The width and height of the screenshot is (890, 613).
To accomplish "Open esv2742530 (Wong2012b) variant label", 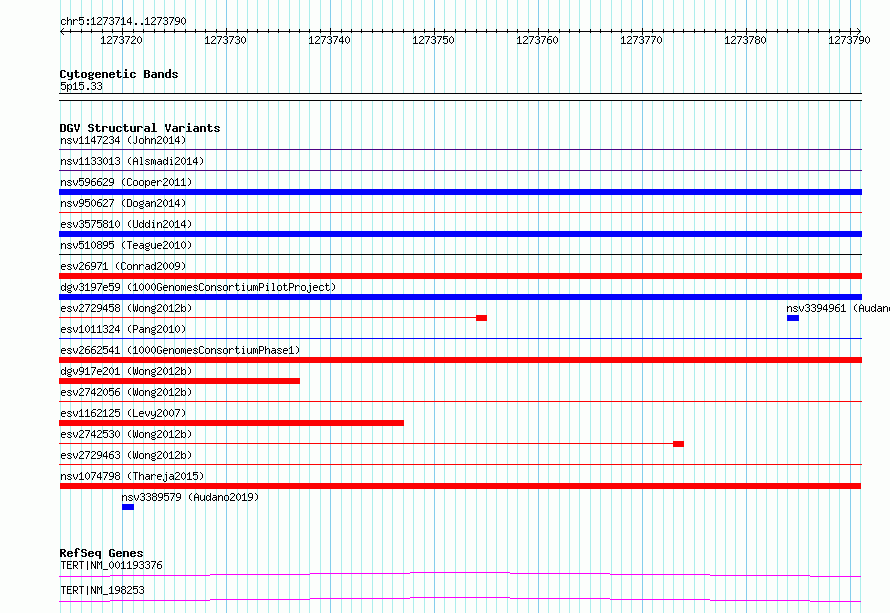I will (x=126, y=434).
